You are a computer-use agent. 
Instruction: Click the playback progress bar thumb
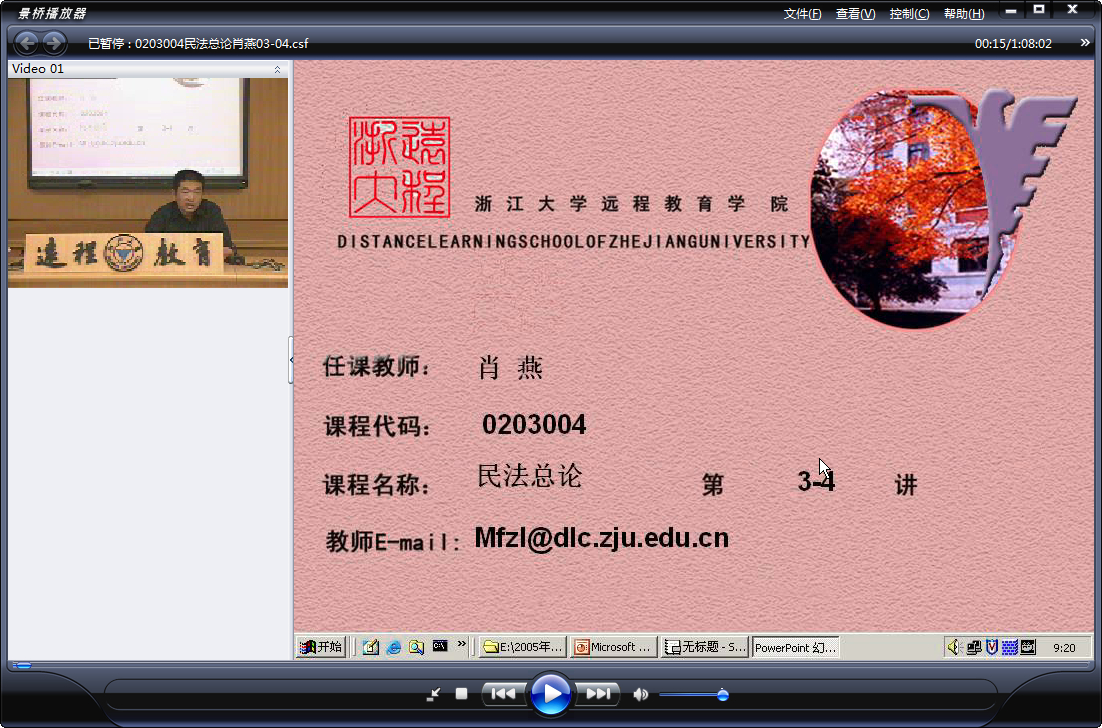pos(22,665)
